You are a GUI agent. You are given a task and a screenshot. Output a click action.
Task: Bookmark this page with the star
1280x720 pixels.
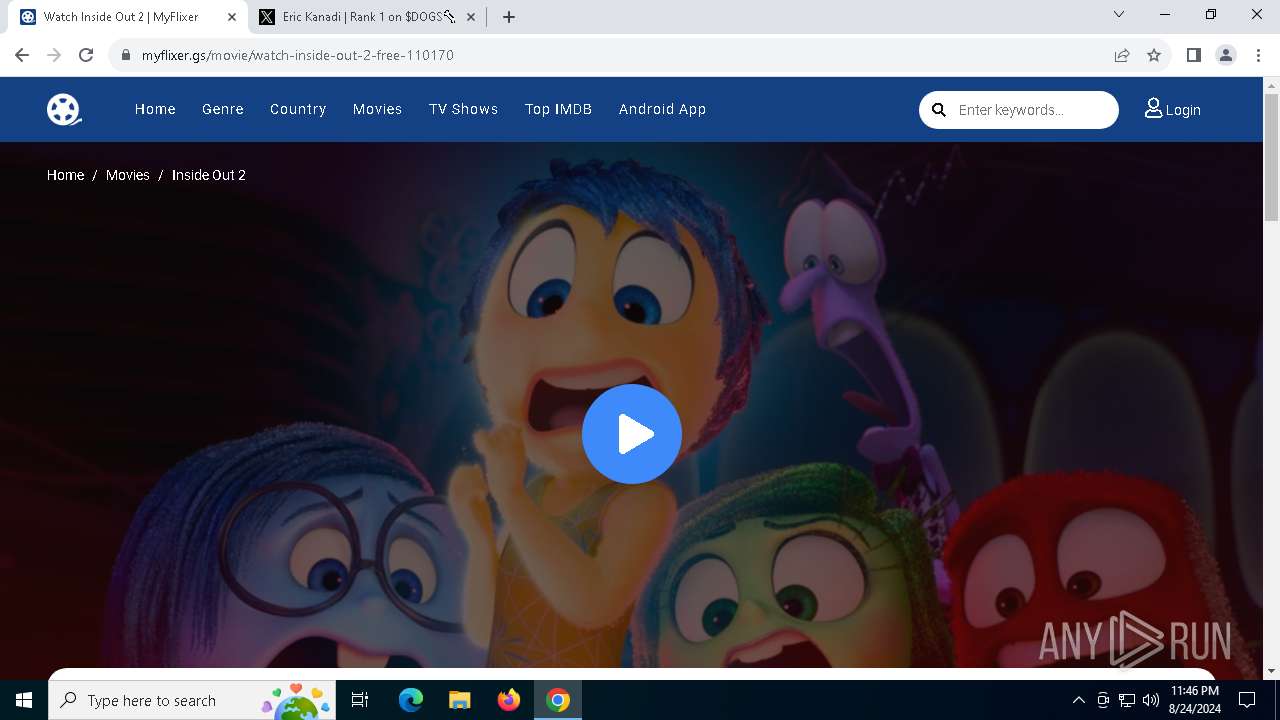point(1154,55)
